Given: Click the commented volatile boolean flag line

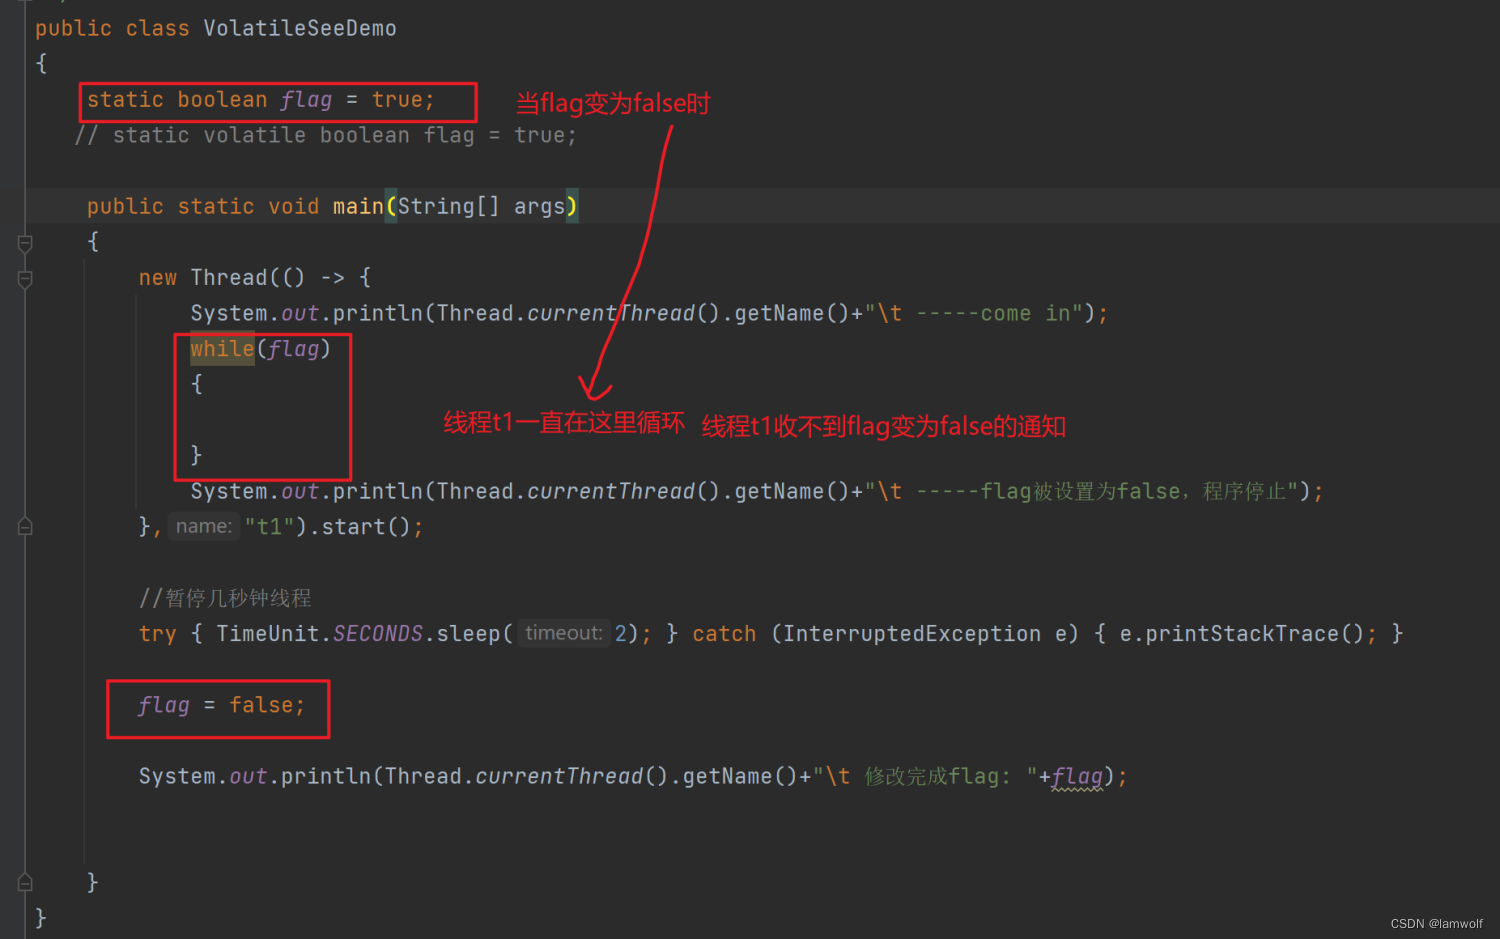Looking at the screenshot, I should [326, 135].
